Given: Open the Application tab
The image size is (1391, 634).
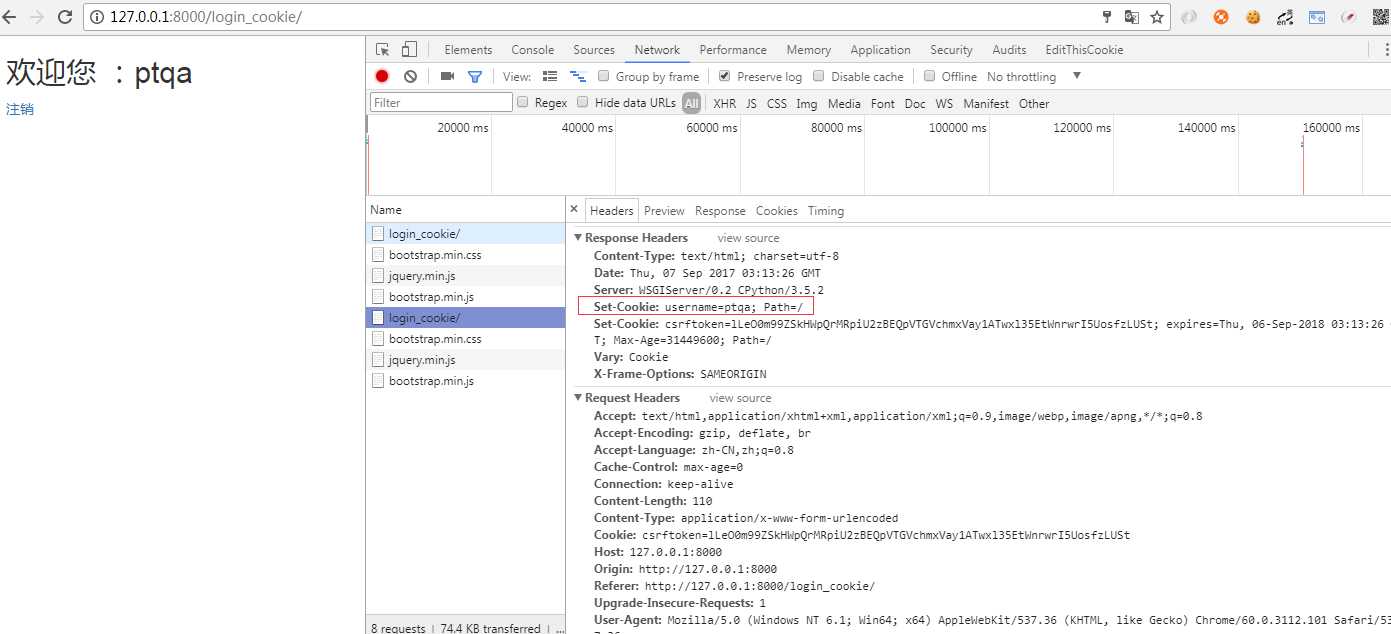Looking at the screenshot, I should [x=880, y=50].
